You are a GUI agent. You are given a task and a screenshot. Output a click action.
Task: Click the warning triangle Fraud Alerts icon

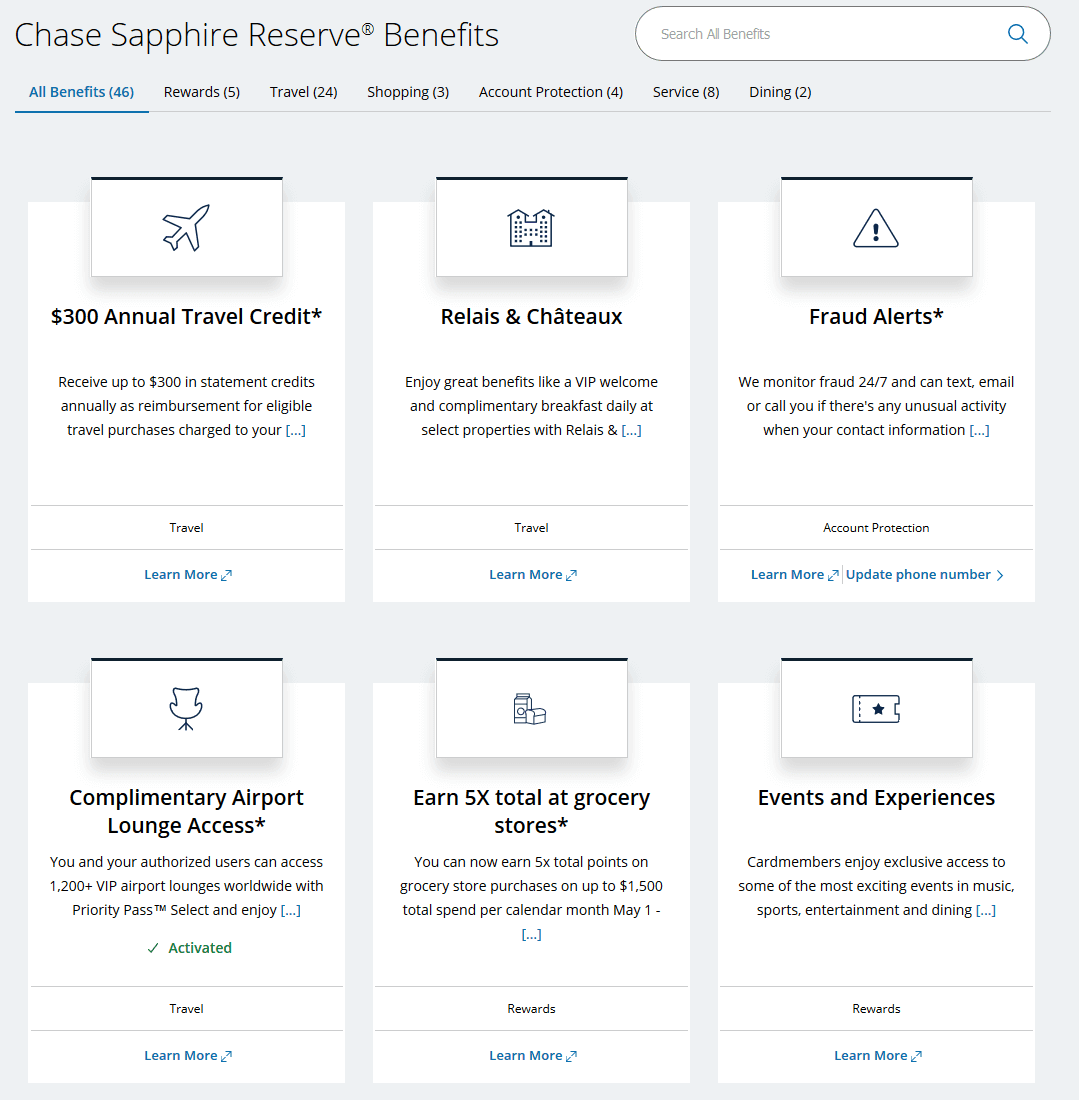(876, 228)
